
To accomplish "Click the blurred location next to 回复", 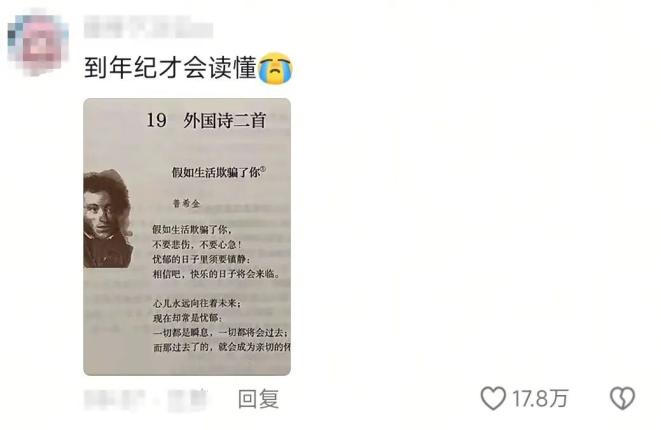I will [188, 399].
